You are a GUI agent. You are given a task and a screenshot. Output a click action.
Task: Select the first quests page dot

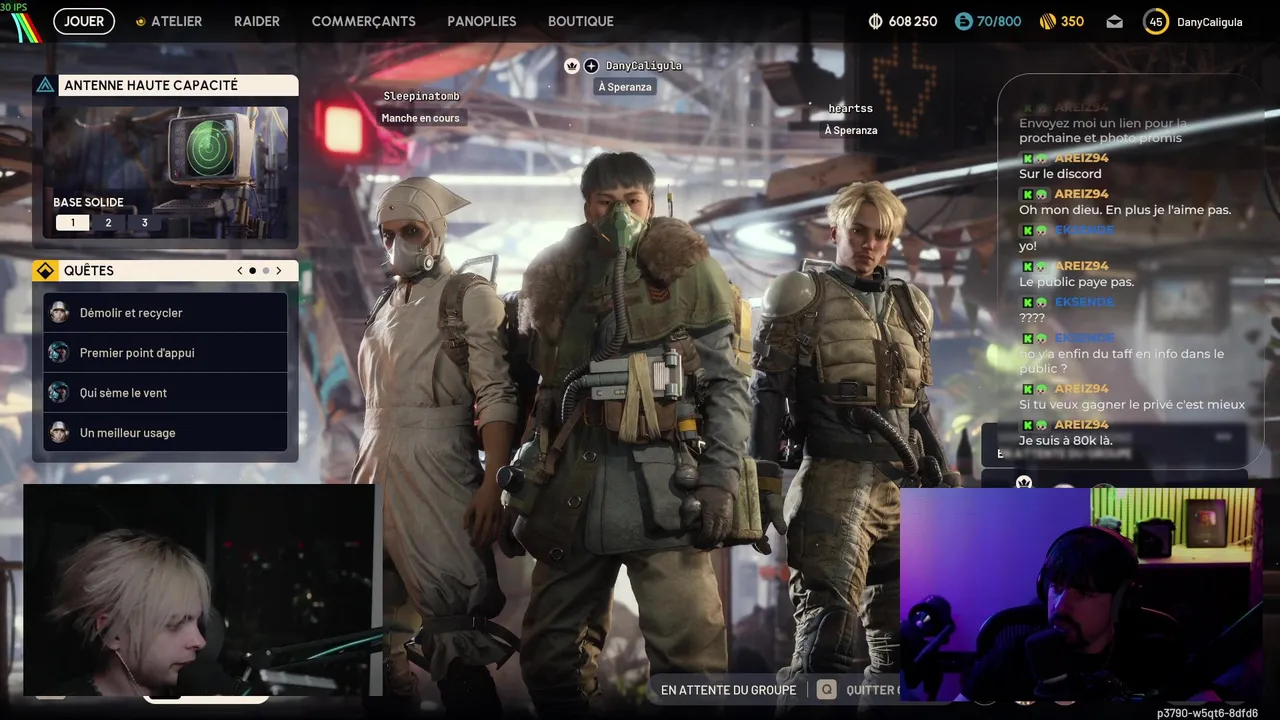click(253, 271)
